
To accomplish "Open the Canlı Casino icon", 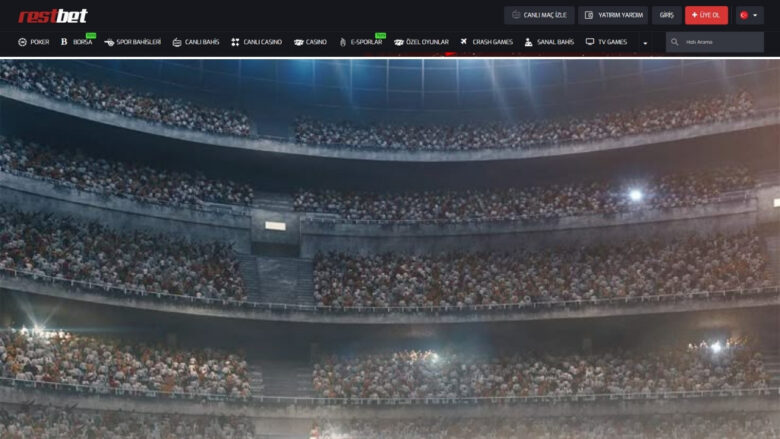I will 235,42.
